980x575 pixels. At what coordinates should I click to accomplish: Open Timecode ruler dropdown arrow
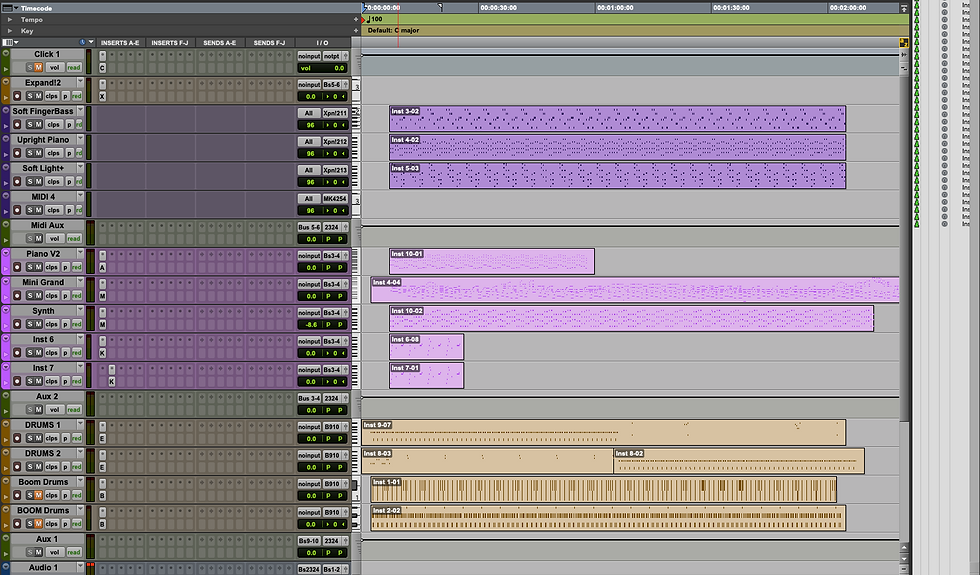click(16, 8)
